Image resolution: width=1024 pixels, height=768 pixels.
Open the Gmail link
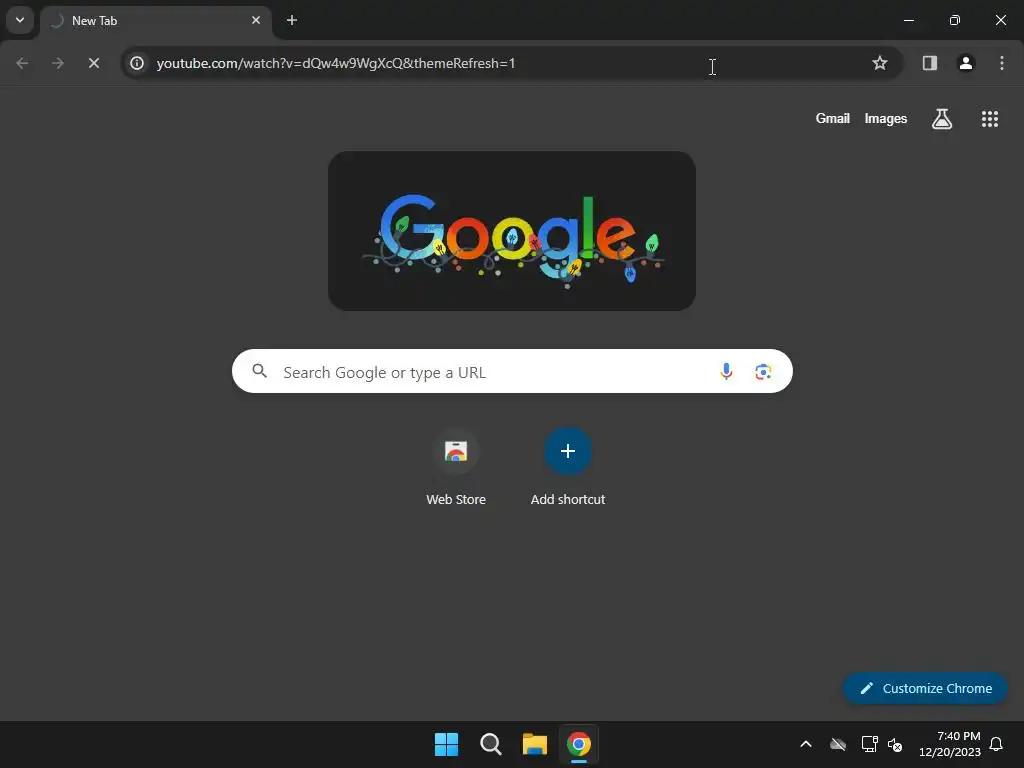coord(833,118)
